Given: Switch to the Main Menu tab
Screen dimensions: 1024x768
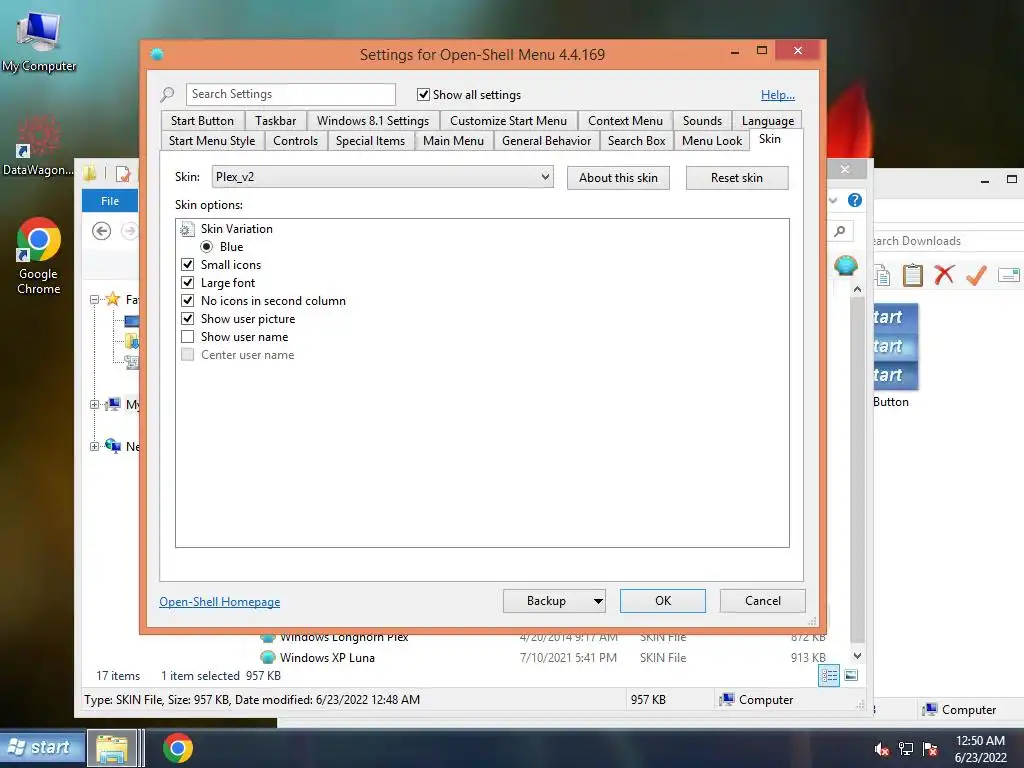Looking at the screenshot, I should pyautogui.click(x=453, y=141).
